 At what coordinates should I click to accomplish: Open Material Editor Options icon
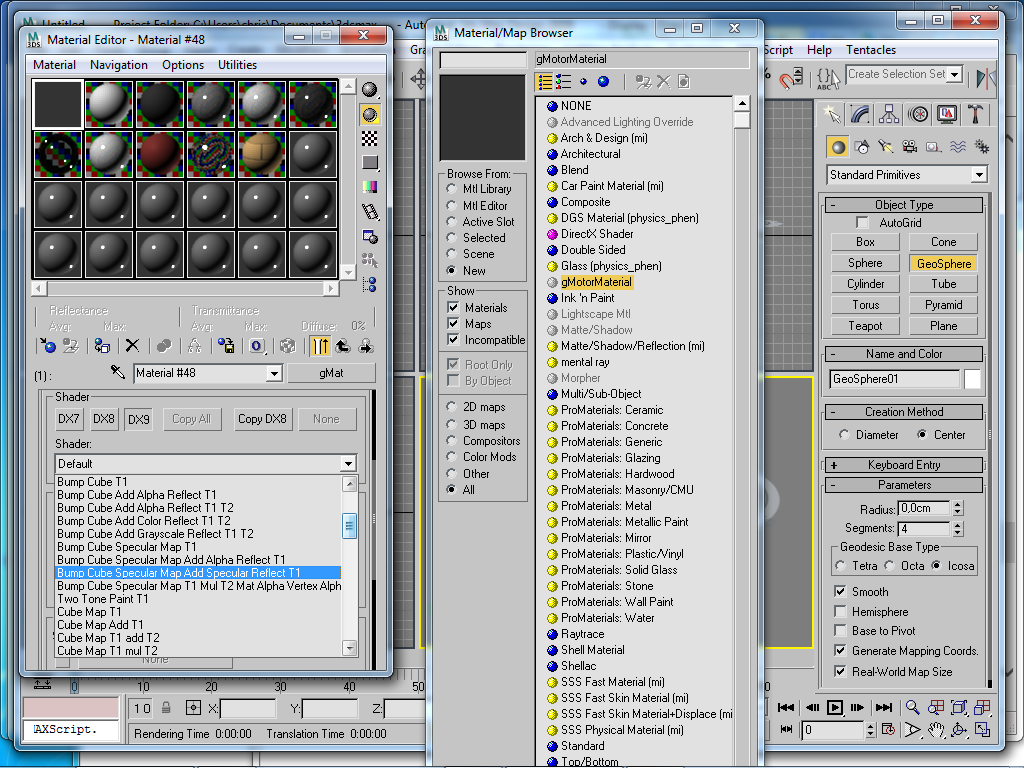coord(370,236)
